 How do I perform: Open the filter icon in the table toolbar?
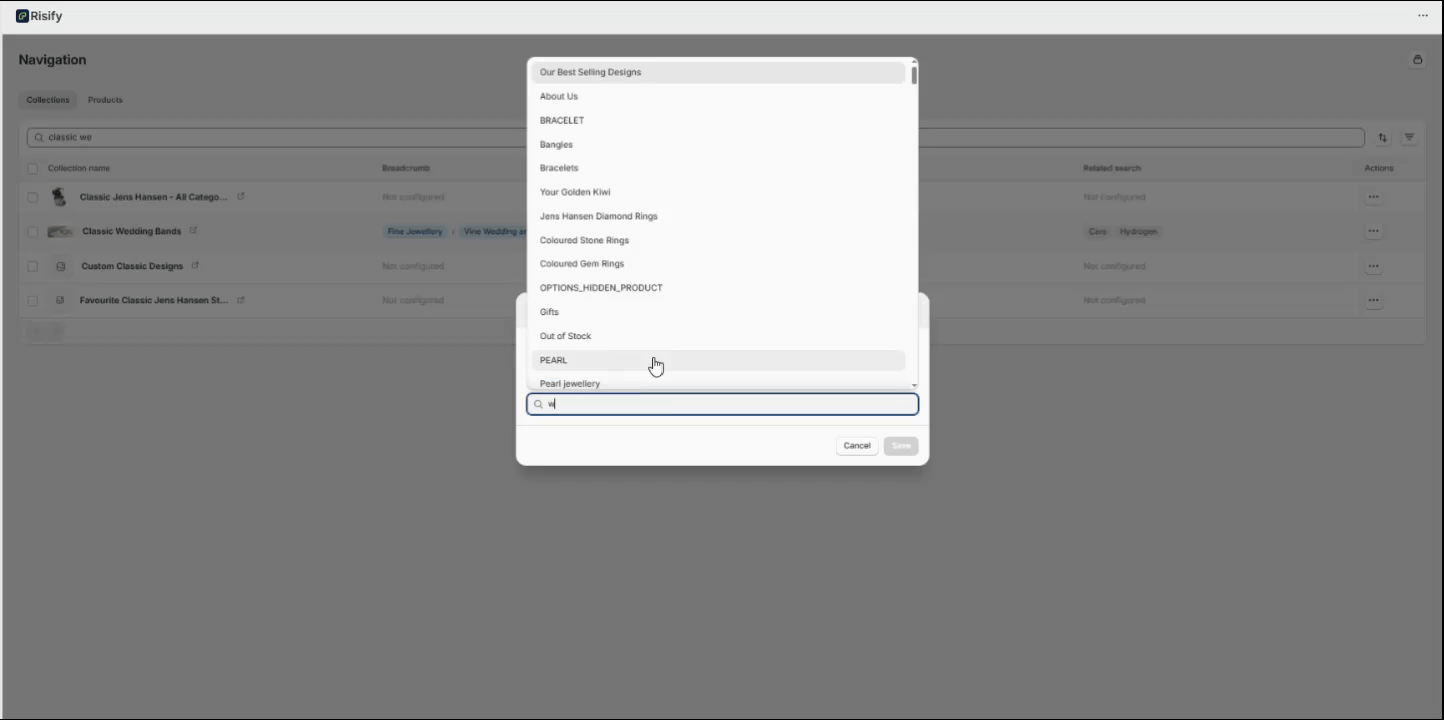point(1409,138)
